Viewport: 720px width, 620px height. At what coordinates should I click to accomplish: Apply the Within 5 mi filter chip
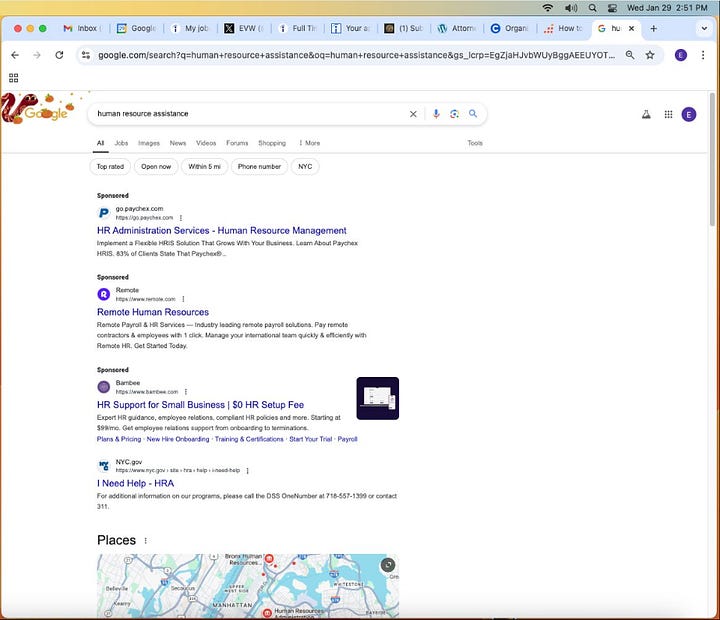click(204, 167)
